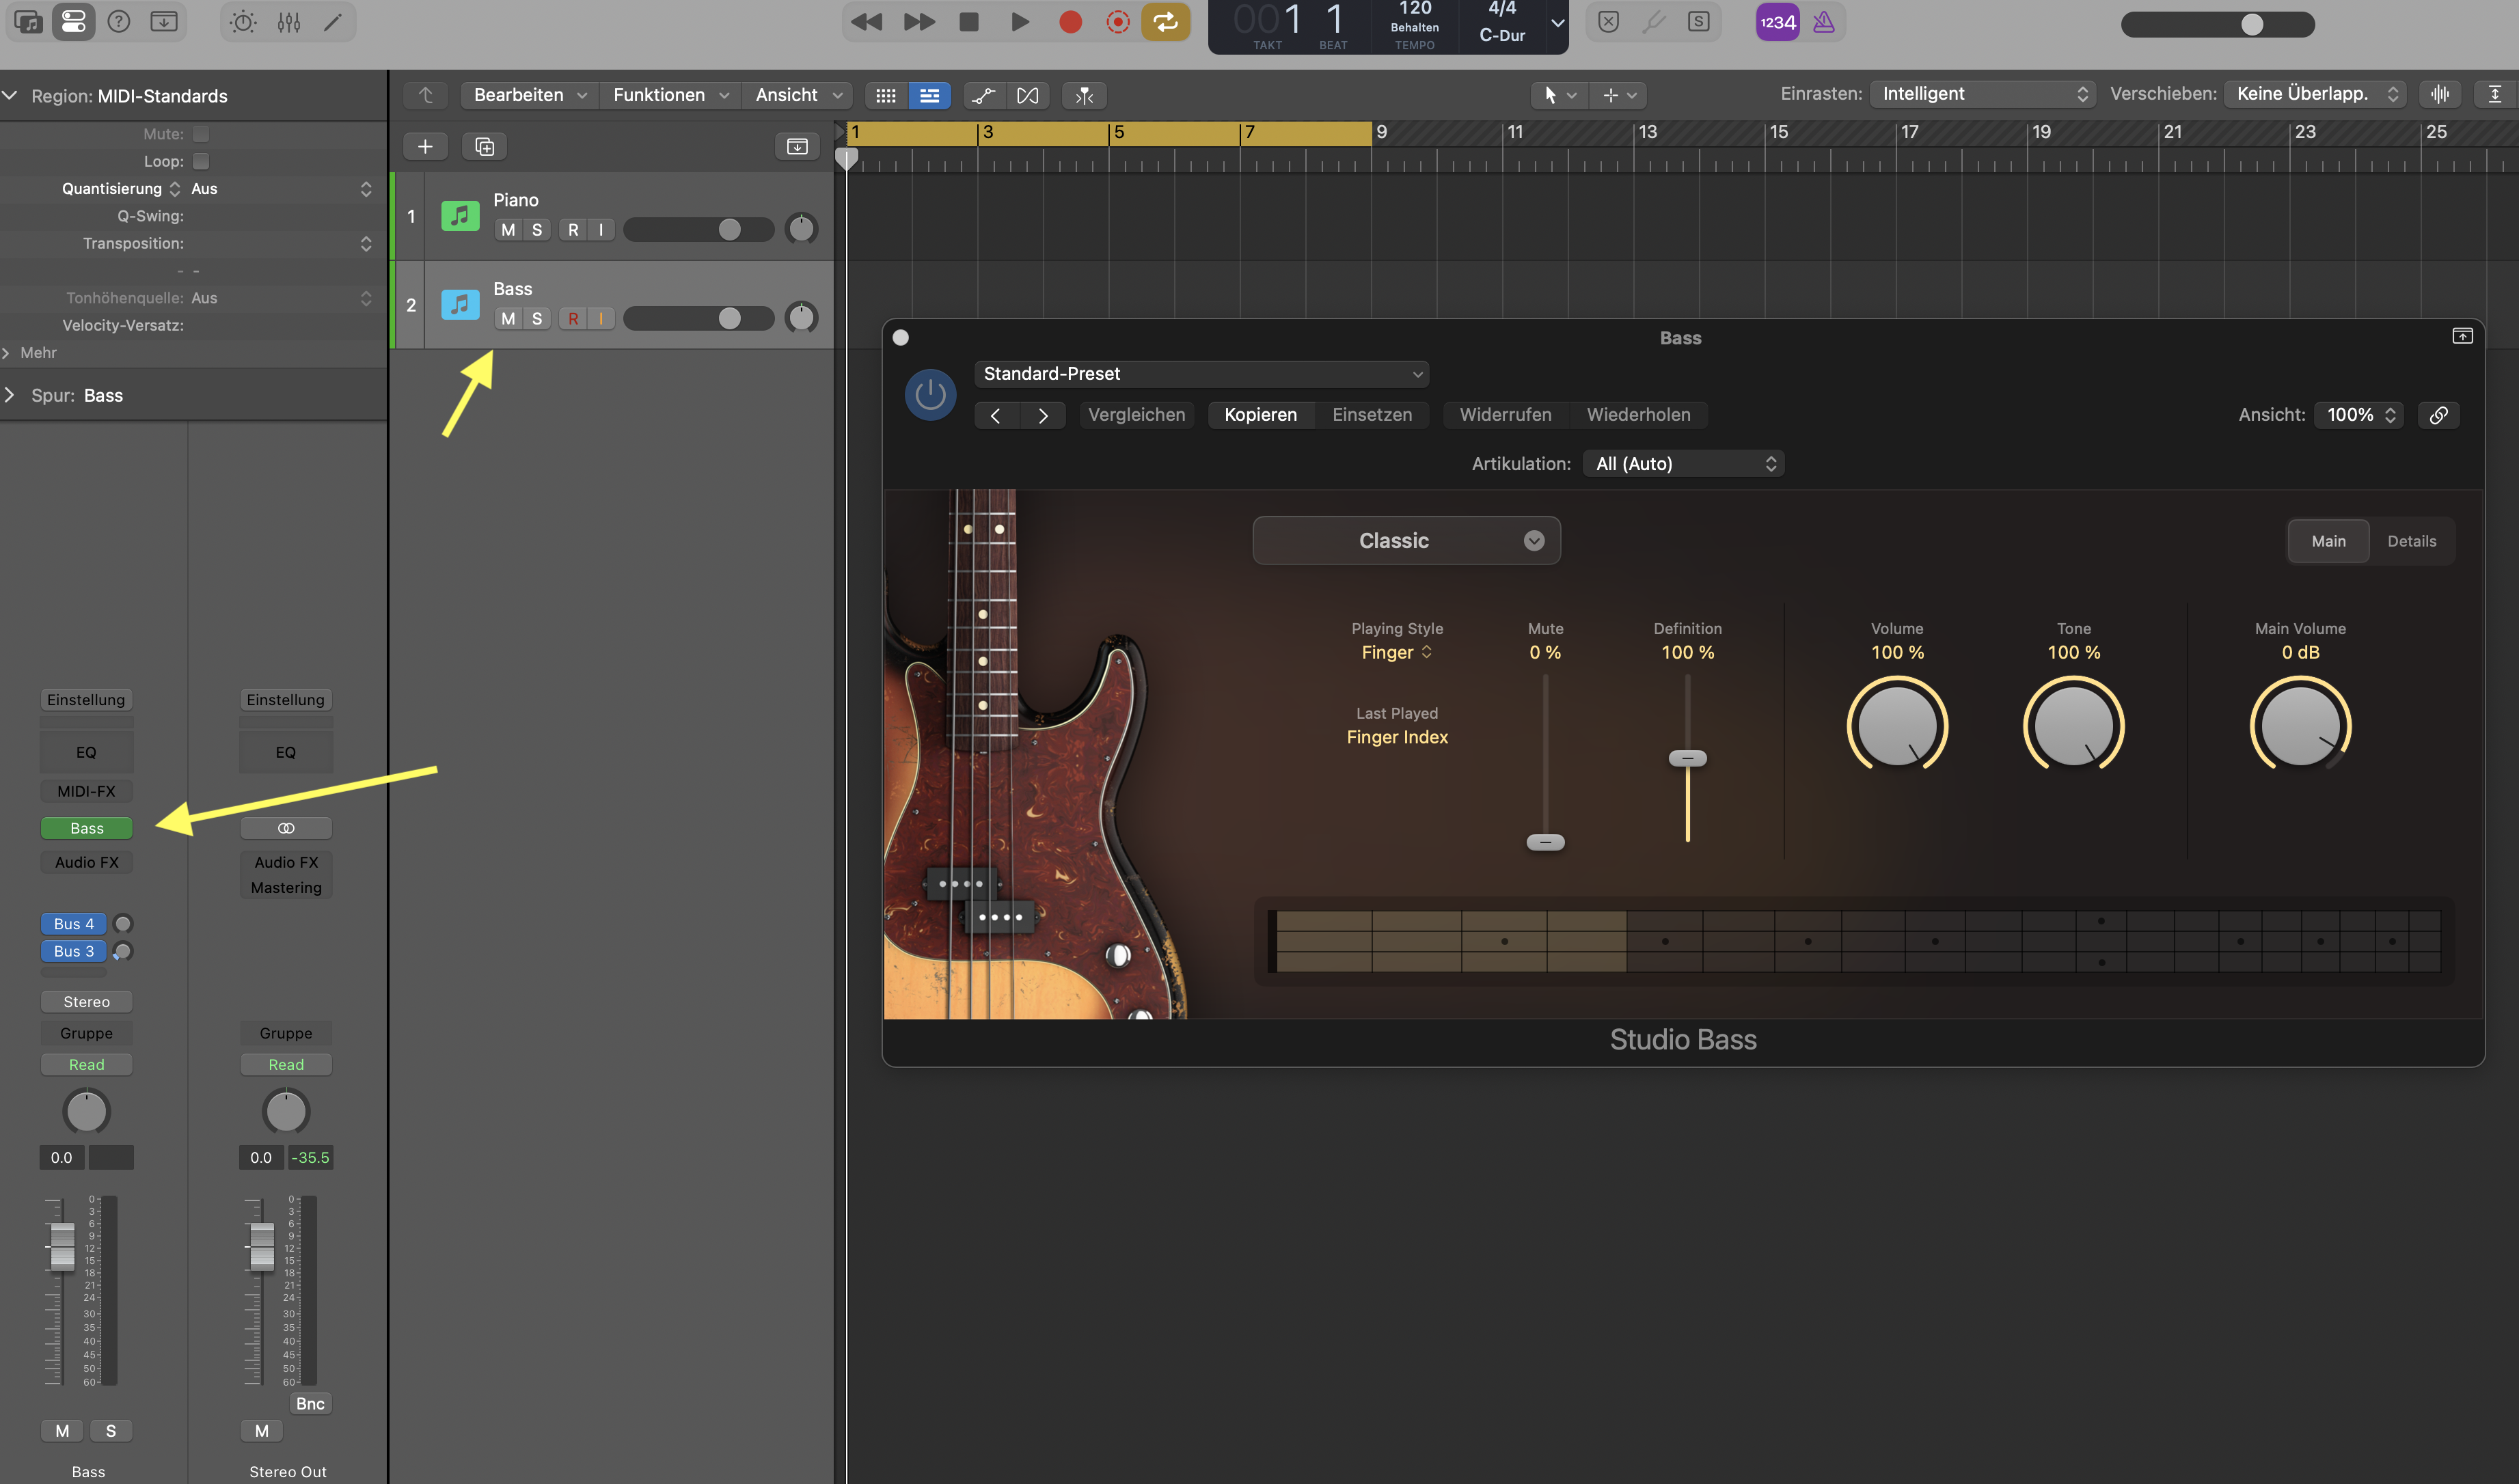
Task: Toggle the Studio Bass power button
Action: [x=930, y=396]
